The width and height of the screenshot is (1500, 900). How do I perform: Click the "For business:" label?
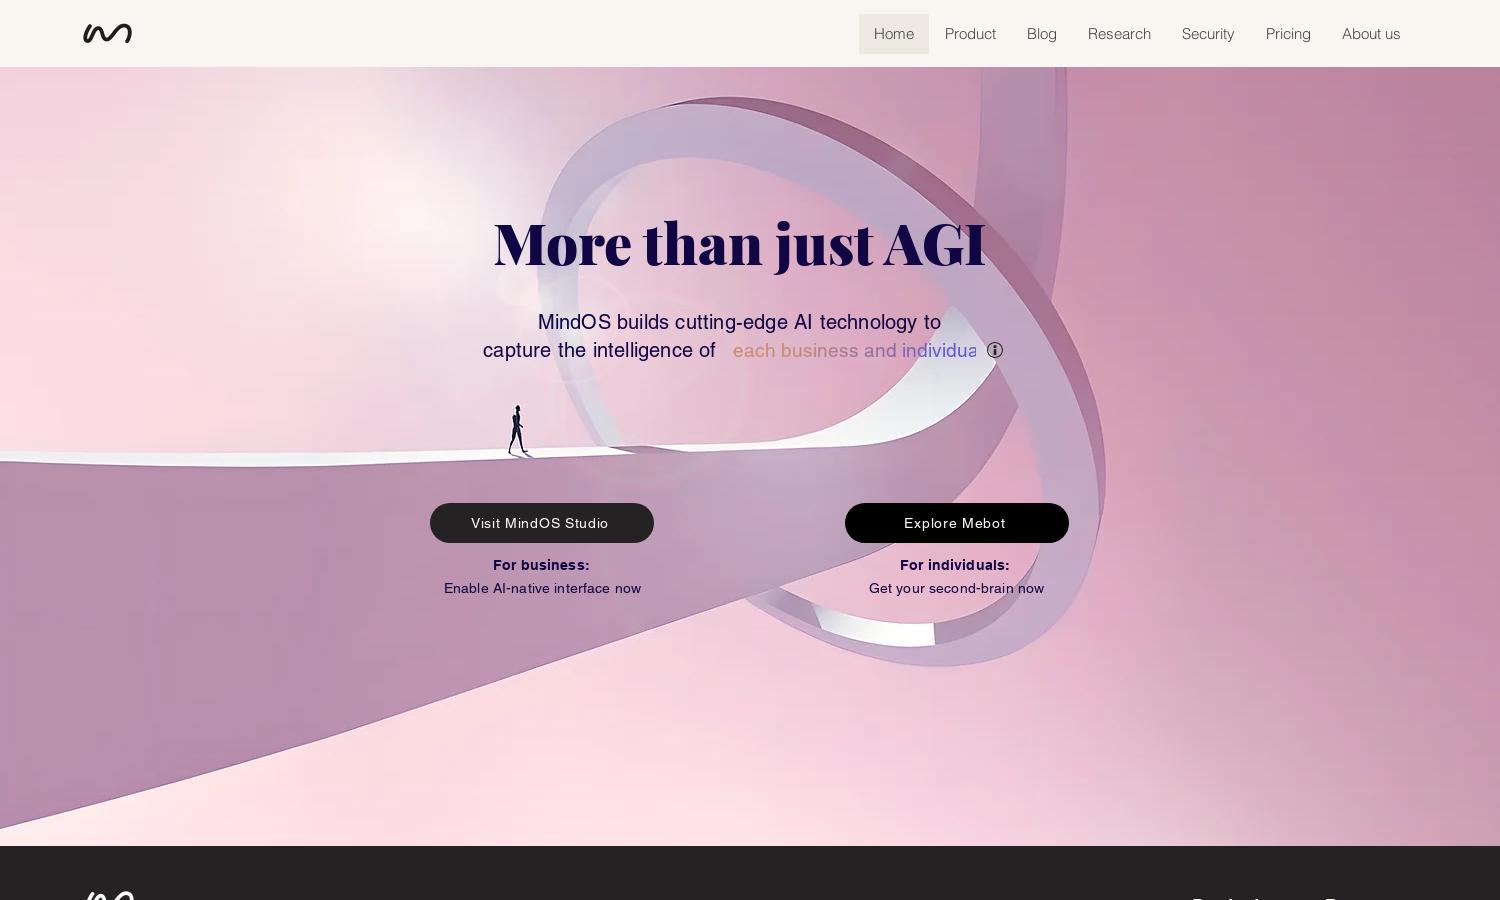[x=541, y=565]
